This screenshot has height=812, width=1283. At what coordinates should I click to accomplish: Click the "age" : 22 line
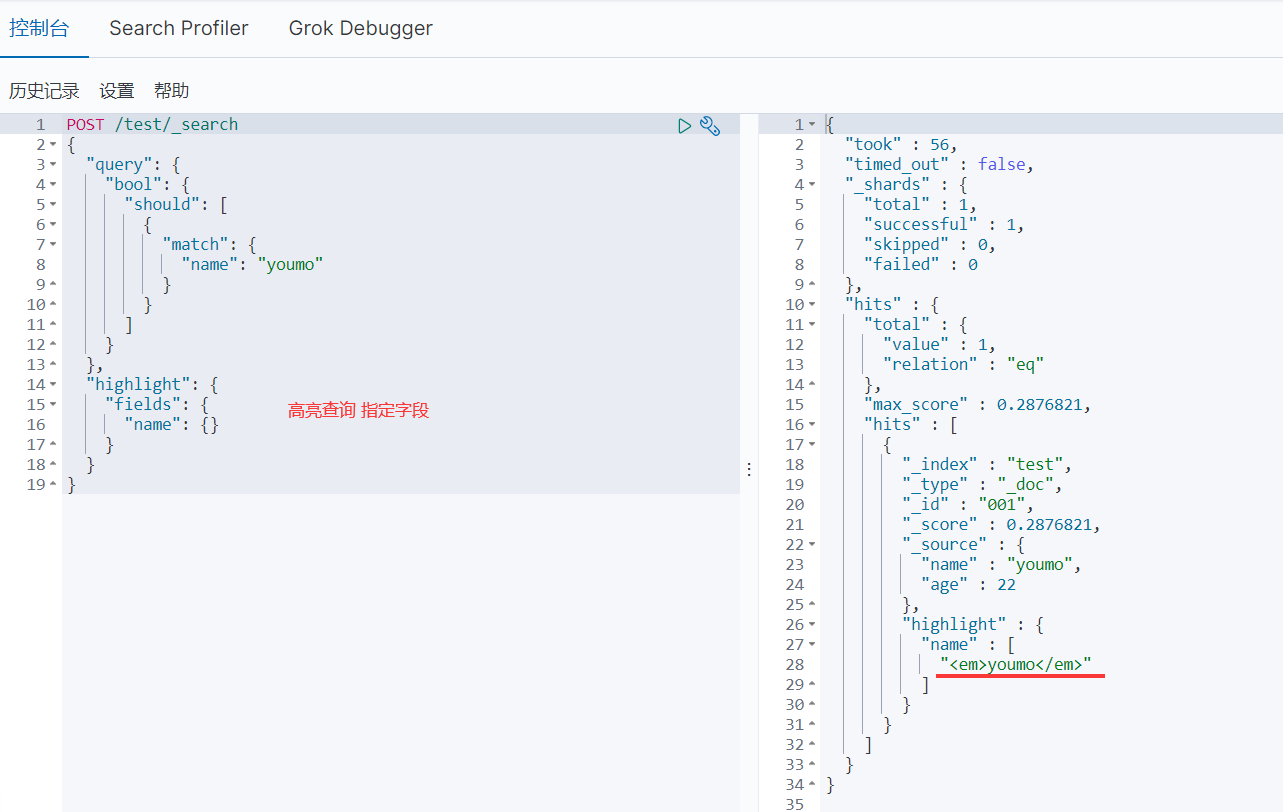(967, 585)
